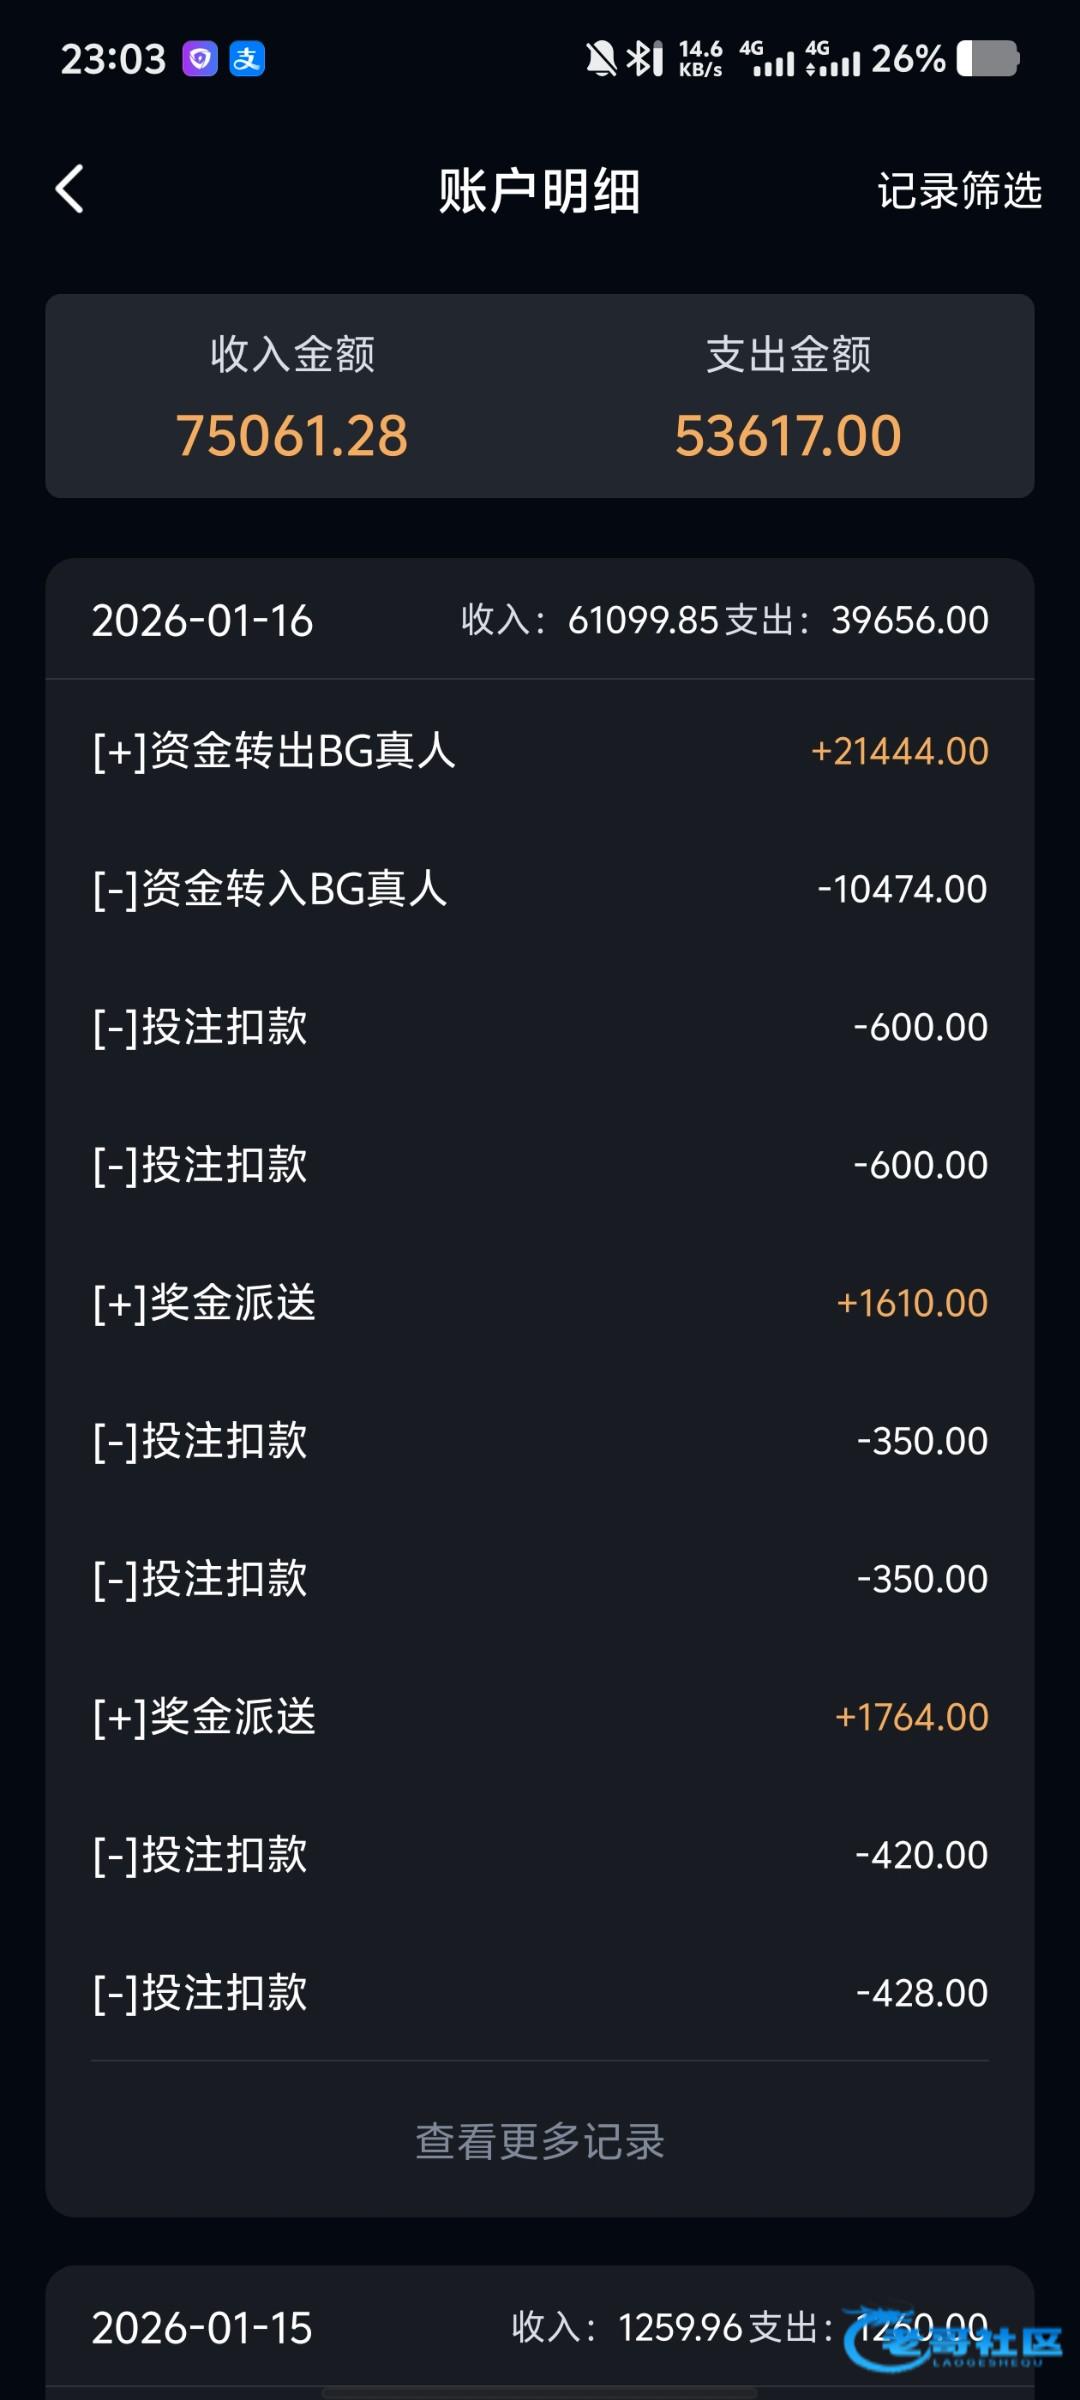Tap the Alipay icon in status bar
The image size is (1080, 2400).
247,59
